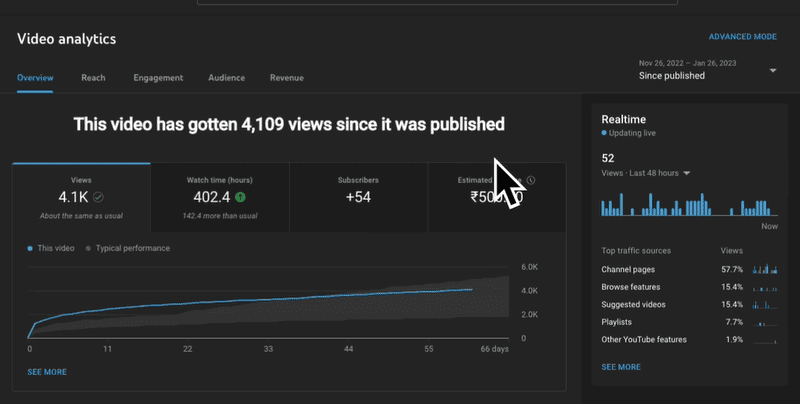Click SEE MORE below the views chart
The width and height of the screenshot is (800, 404).
(48, 372)
